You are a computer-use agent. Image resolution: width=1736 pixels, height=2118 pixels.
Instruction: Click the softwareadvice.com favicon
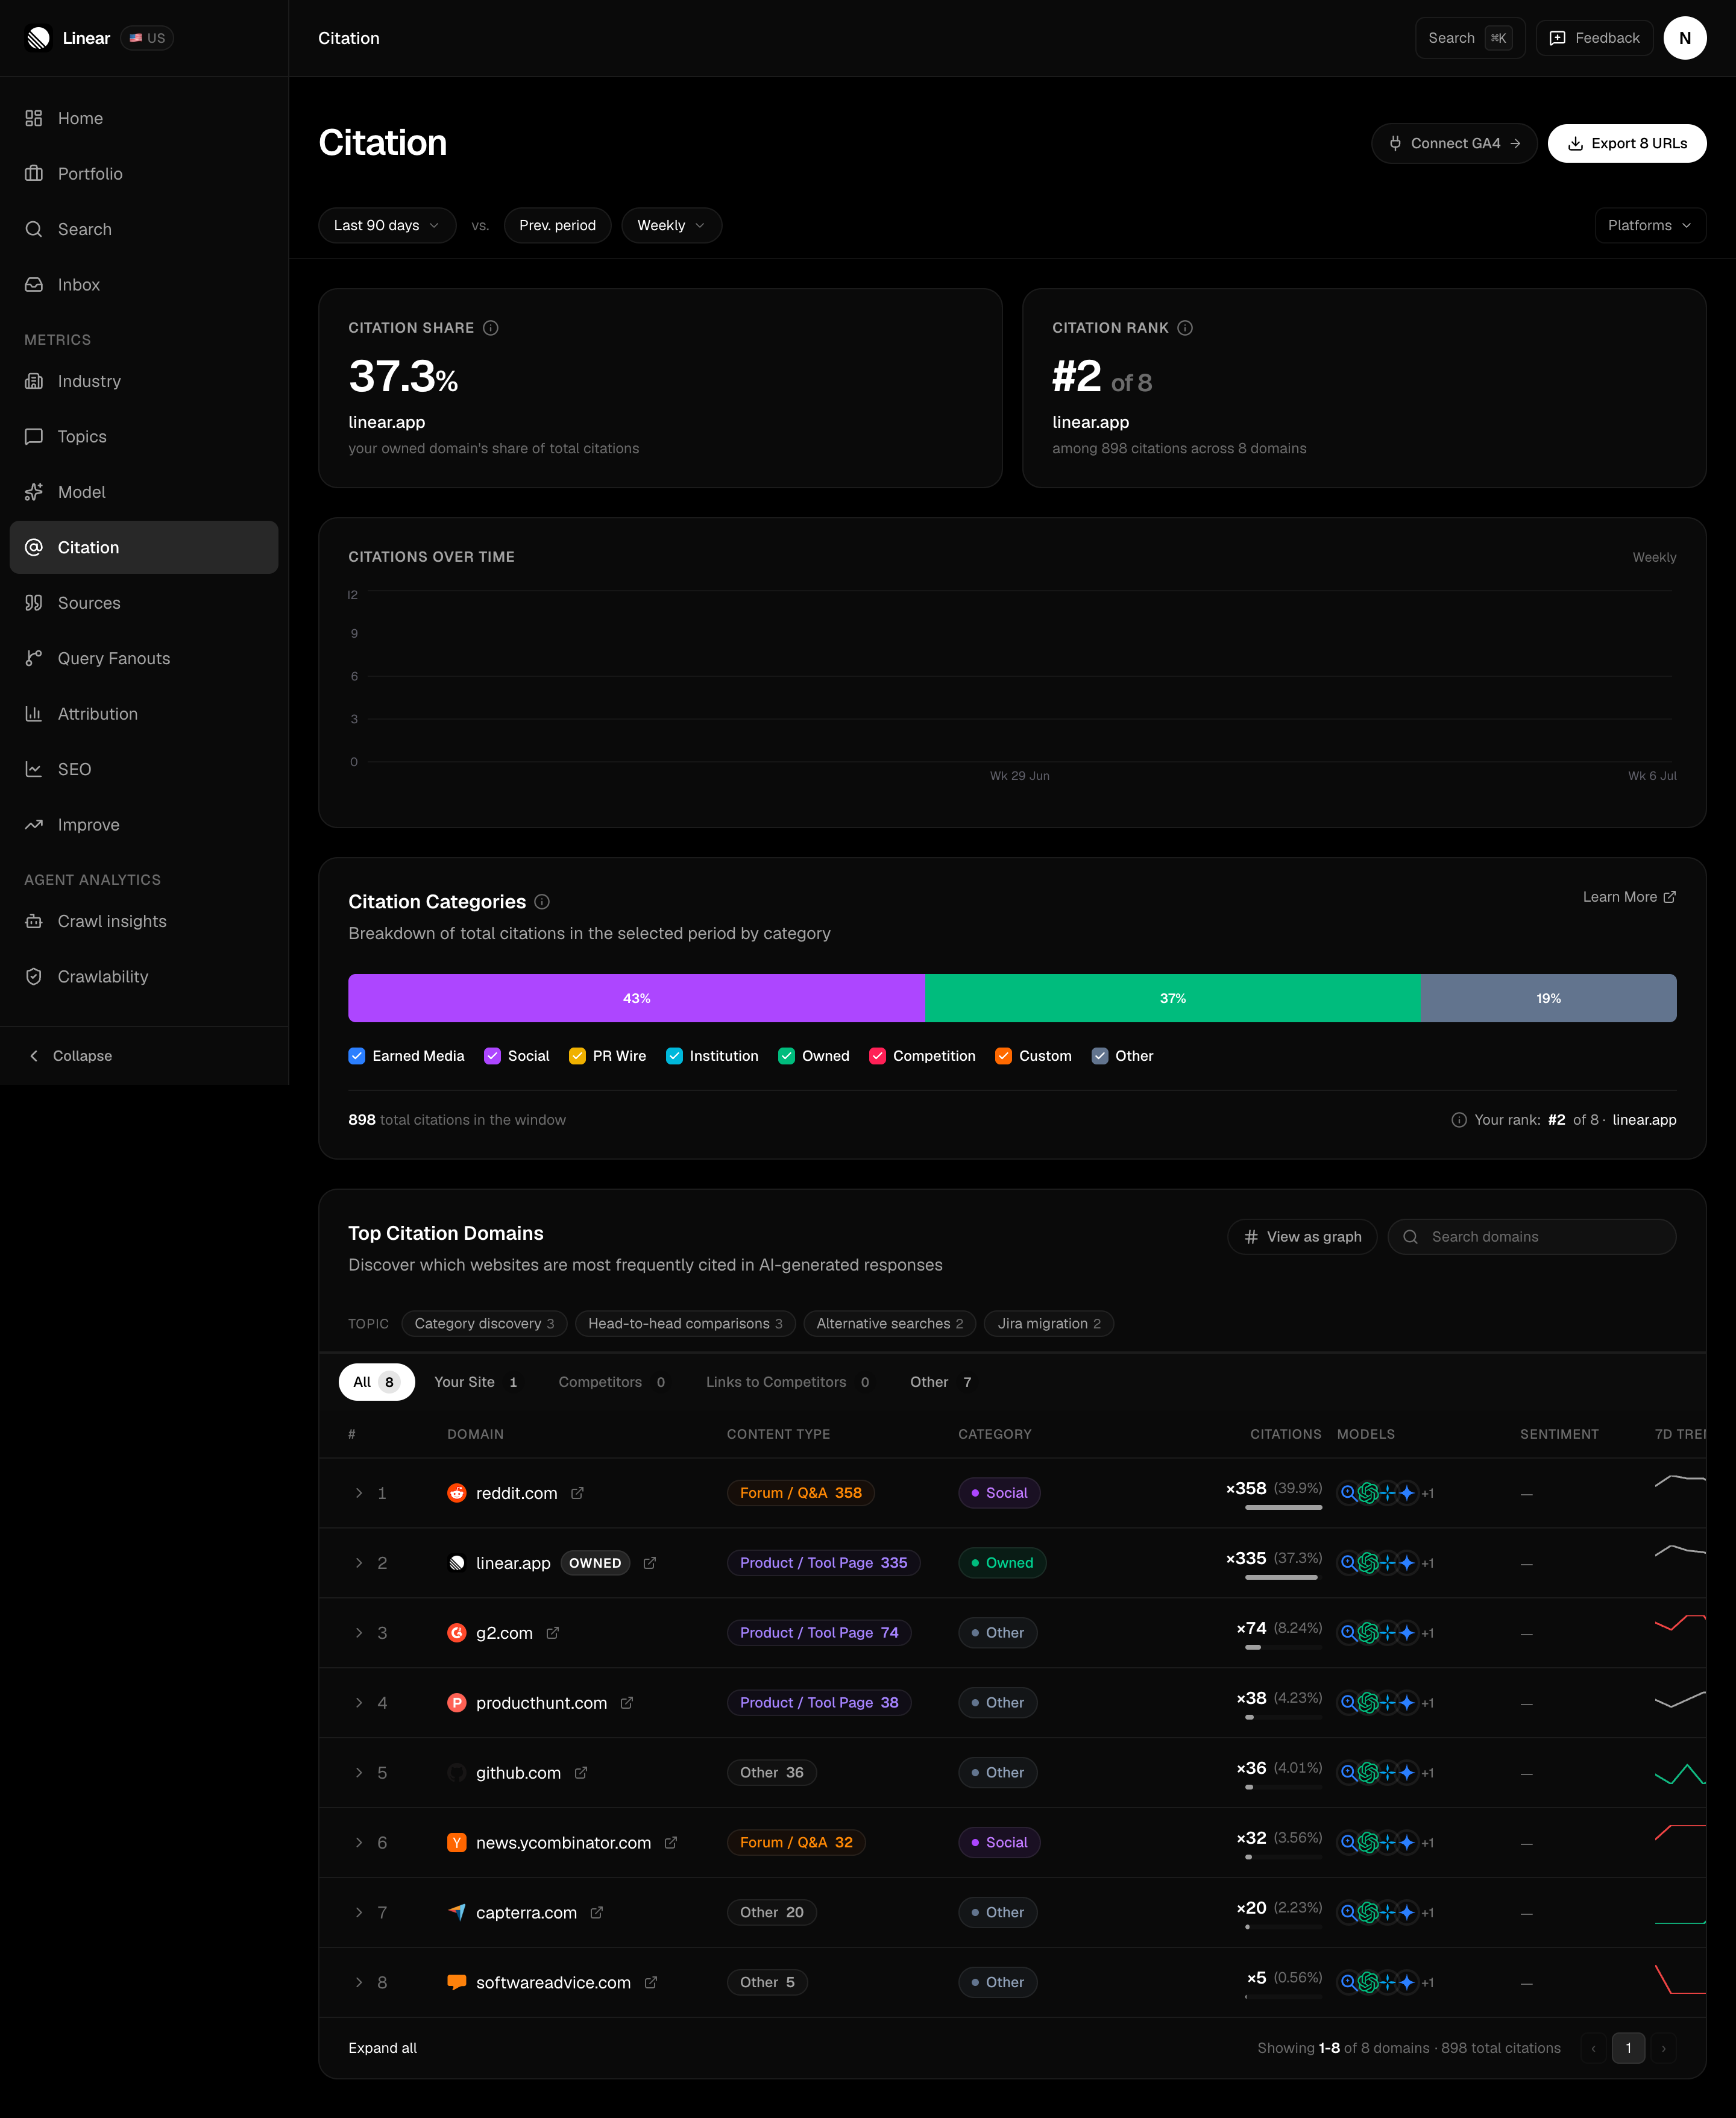coord(457,1983)
